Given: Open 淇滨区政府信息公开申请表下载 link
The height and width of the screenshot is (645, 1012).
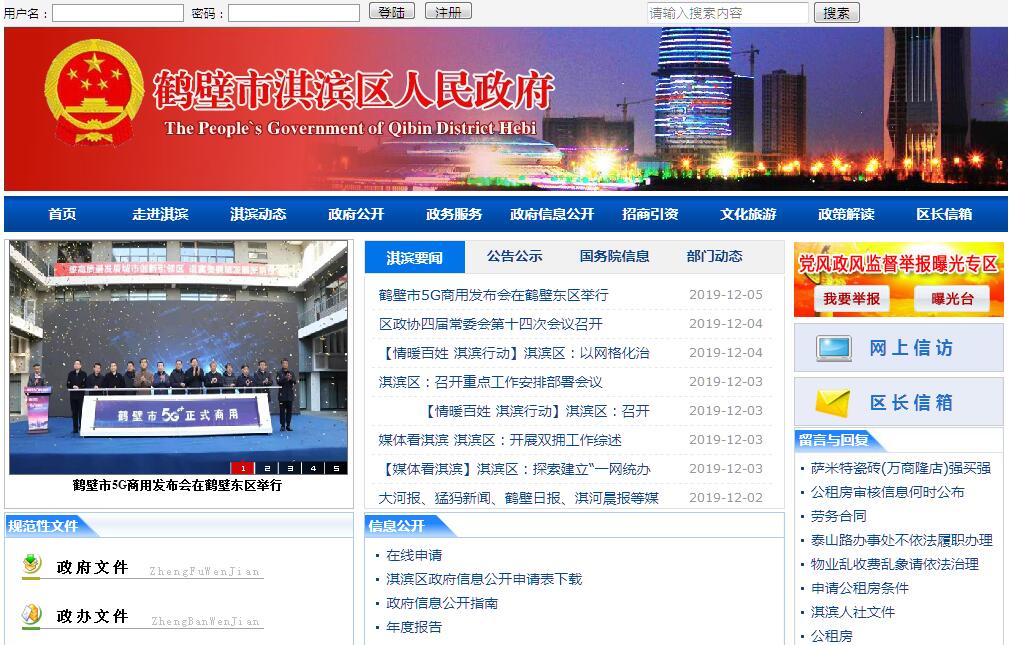Looking at the screenshot, I should [x=484, y=579].
